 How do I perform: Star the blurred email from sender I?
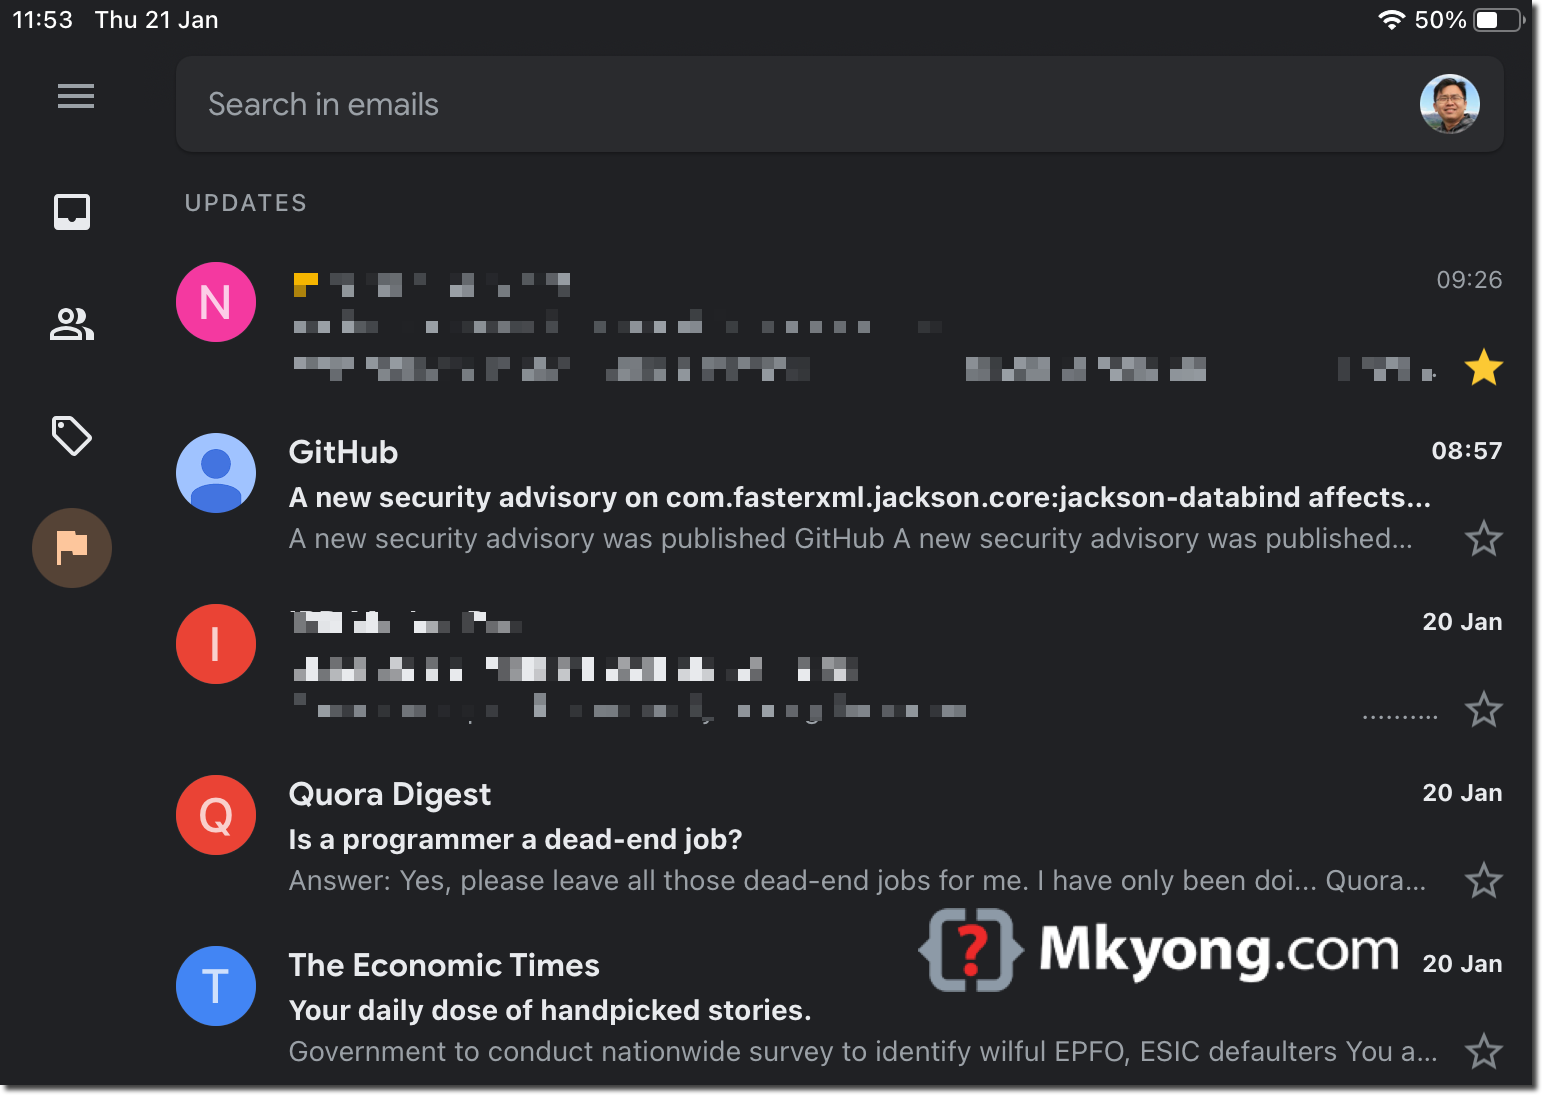click(x=1484, y=710)
